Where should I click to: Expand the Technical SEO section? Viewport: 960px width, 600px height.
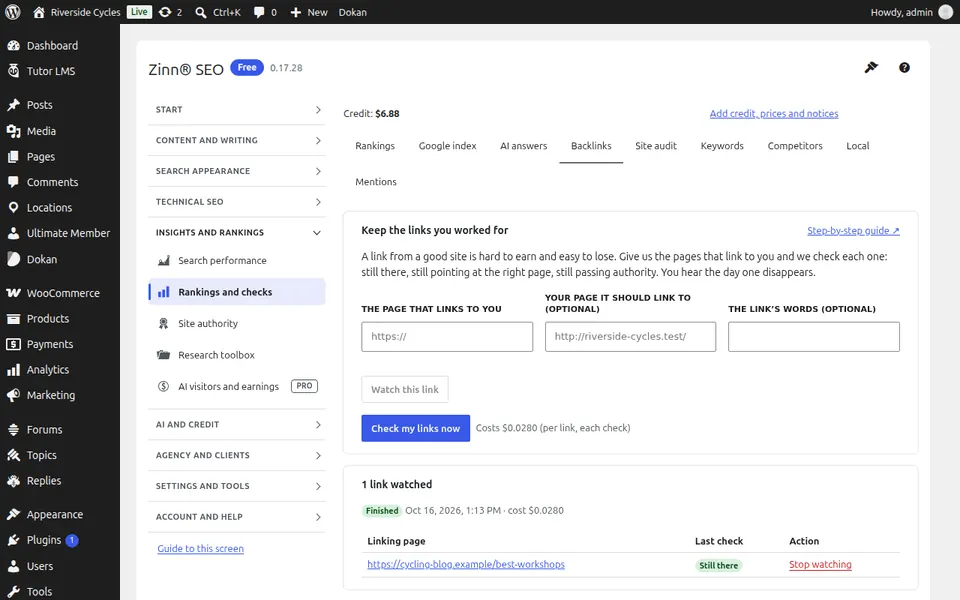[x=237, y=202]
